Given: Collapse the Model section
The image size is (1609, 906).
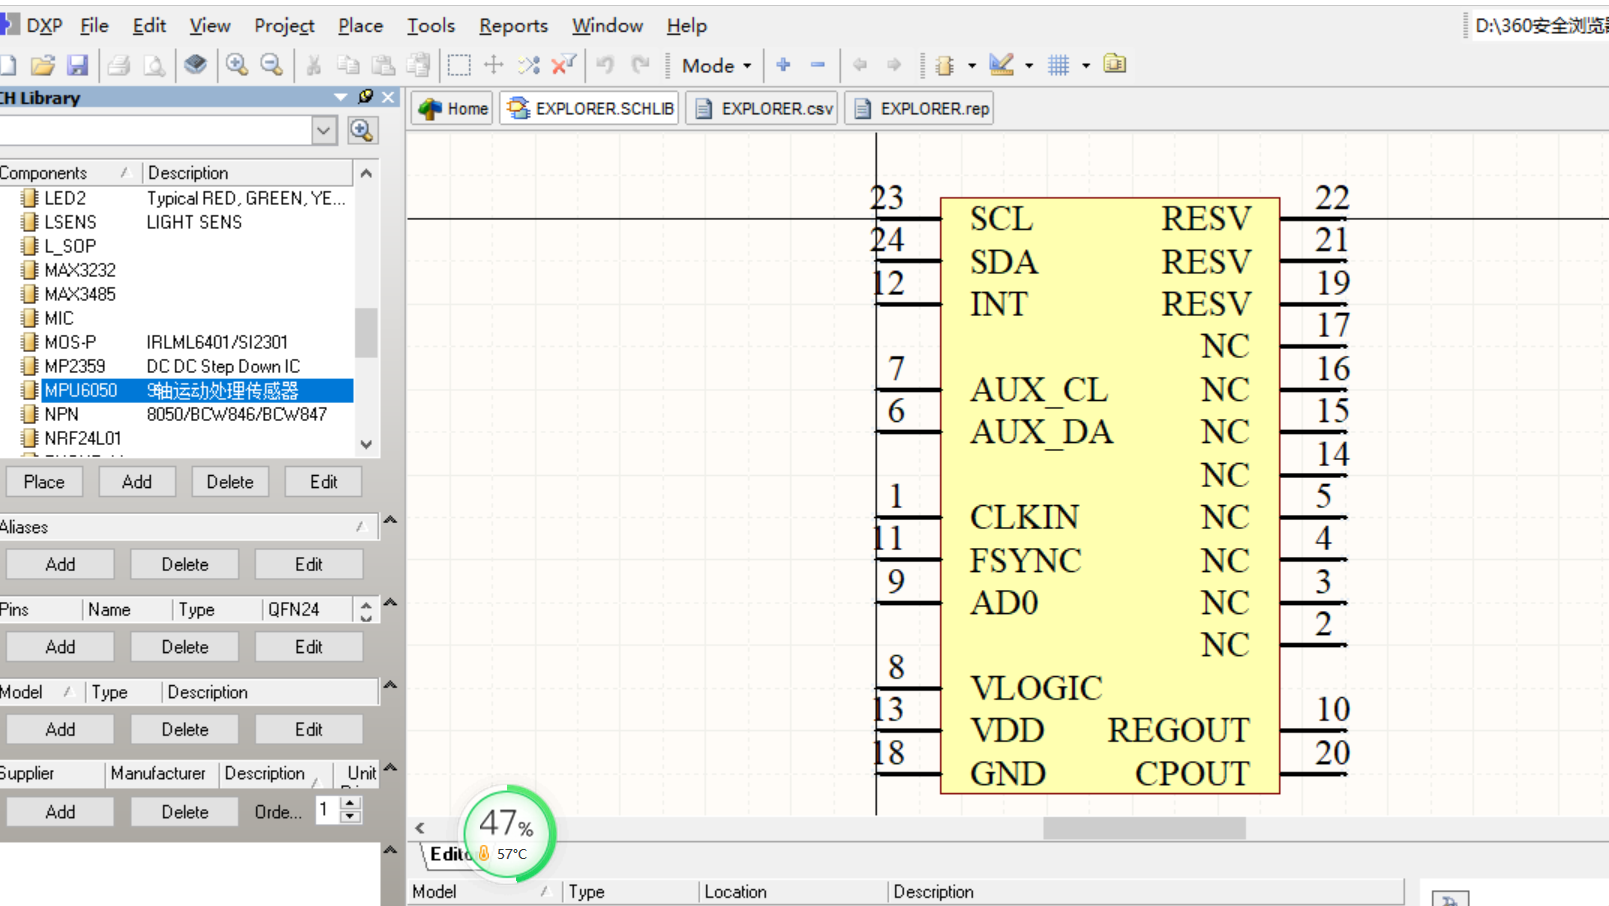Looking at the screenshot, I should tap(390, 685).
